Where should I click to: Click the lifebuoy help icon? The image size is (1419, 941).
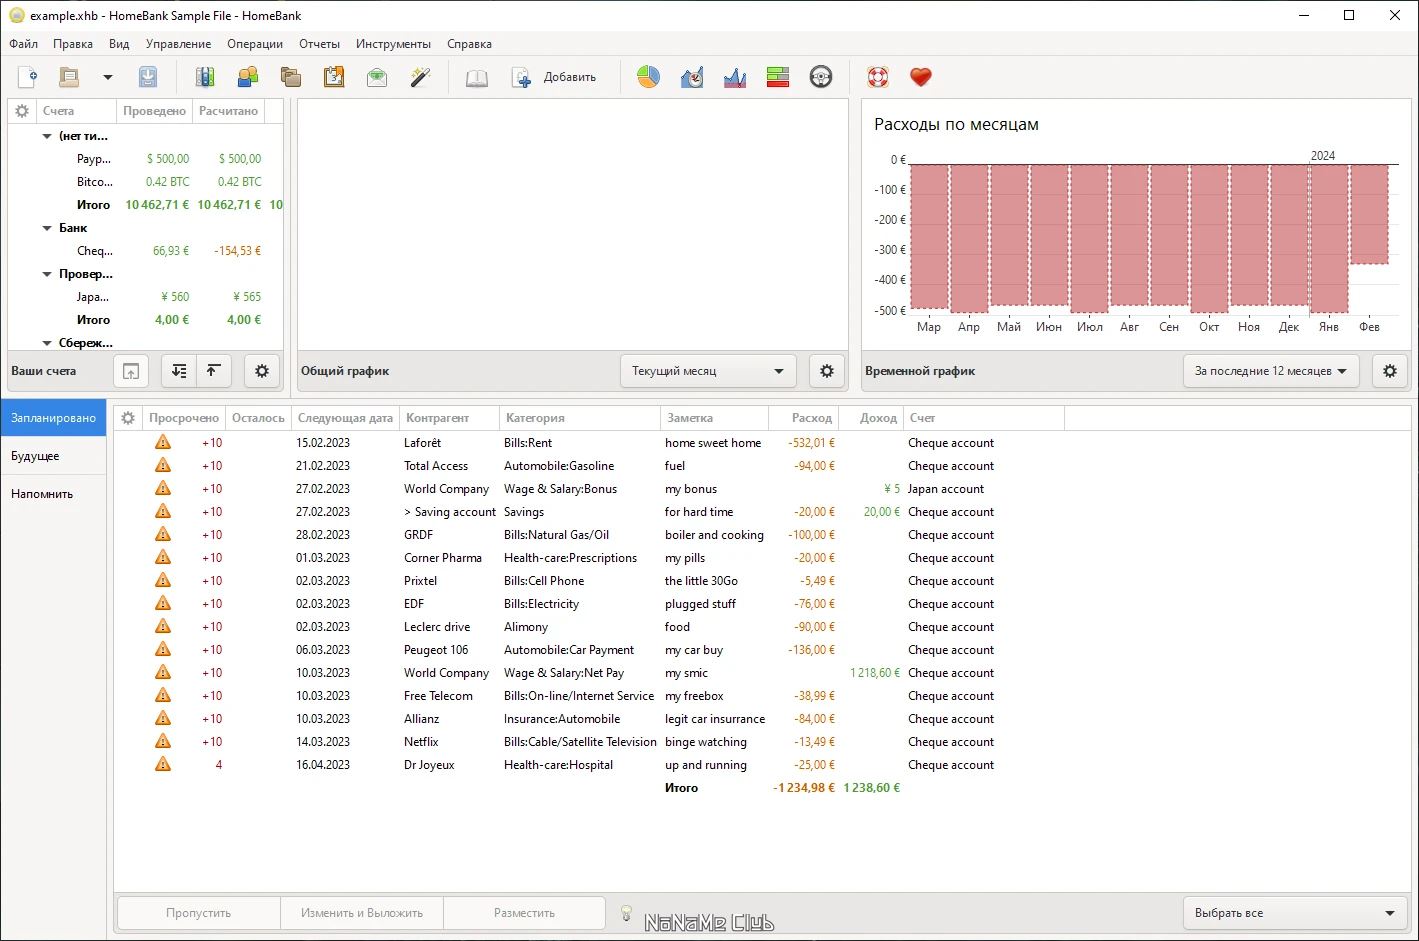coord(878,77)
